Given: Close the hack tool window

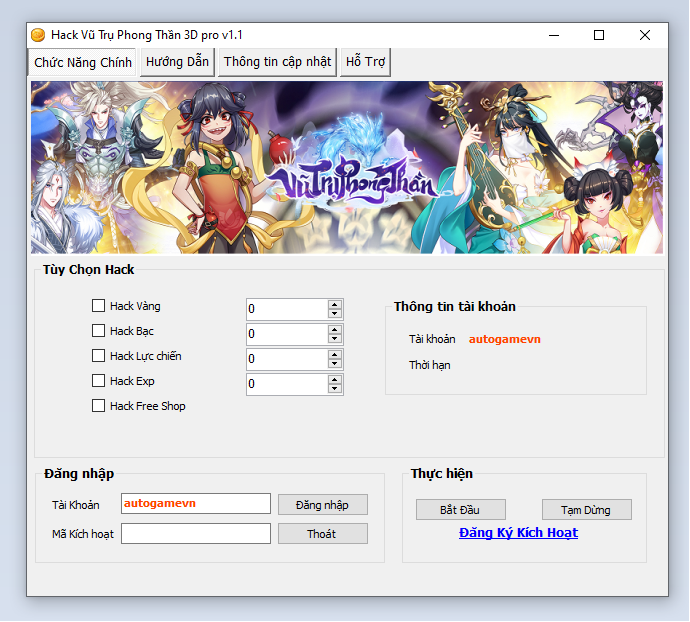Looking at the screenshot, I should (x=645, y=35).
